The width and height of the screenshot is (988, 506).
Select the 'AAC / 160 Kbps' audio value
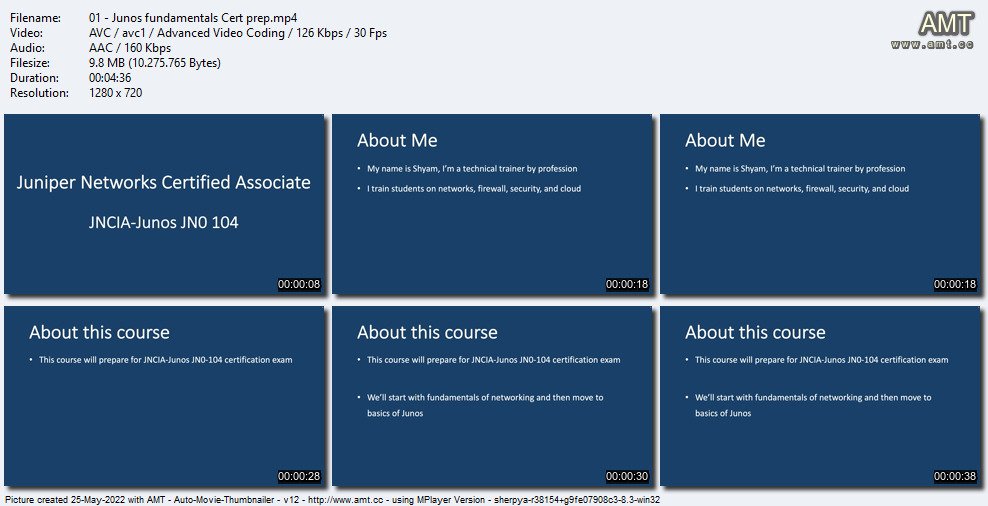pyautogui.click(x=130, y=48)
